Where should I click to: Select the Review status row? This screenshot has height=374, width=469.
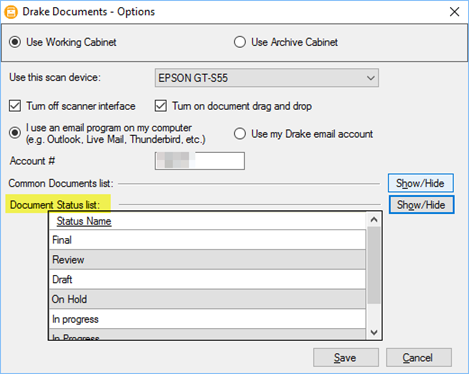tap(207, 260)
